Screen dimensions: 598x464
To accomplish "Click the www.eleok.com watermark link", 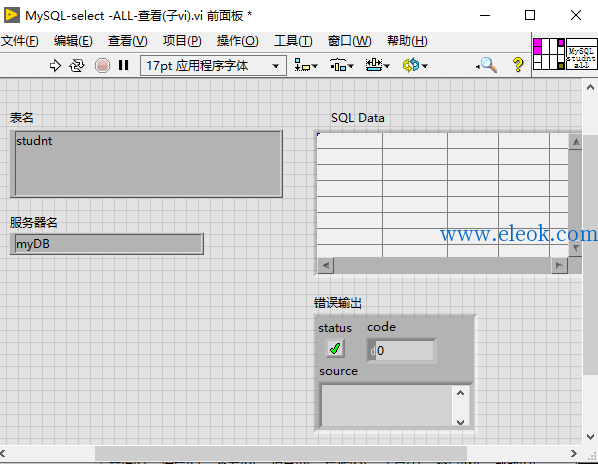I will [x=519, y=234].
